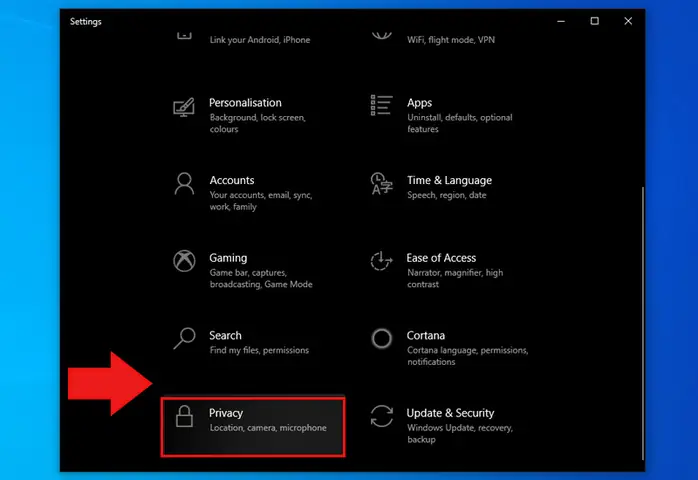
Task: Click 'Location, camera, microphone' description
Action: point(268,428)
